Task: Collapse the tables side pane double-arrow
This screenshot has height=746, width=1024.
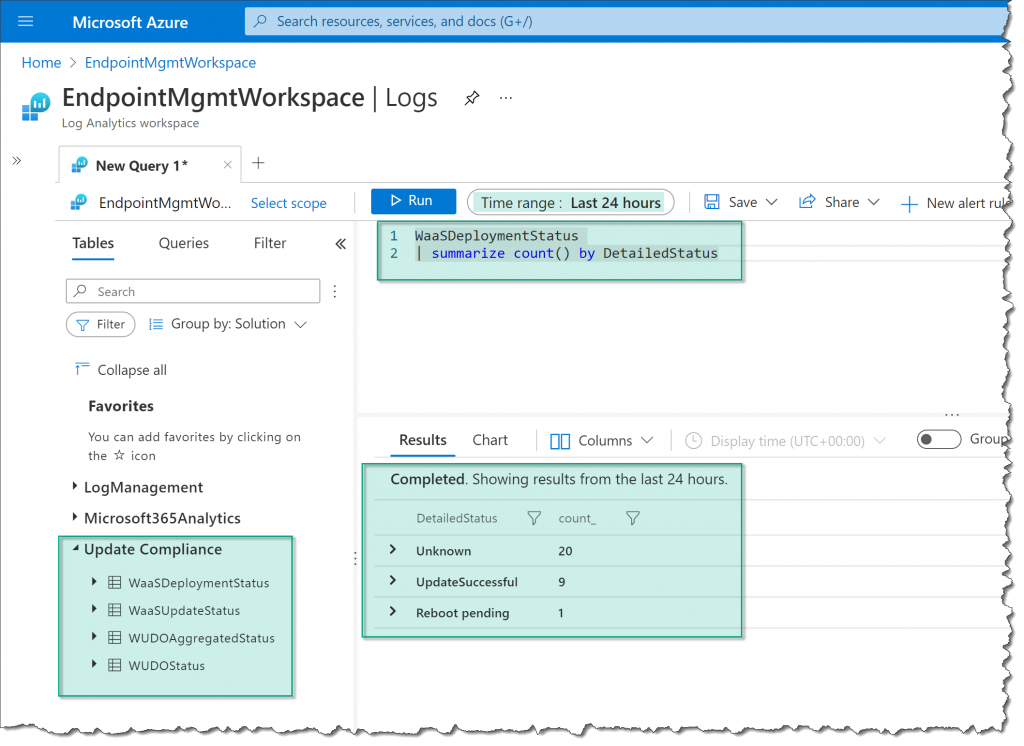Action: 340,244
